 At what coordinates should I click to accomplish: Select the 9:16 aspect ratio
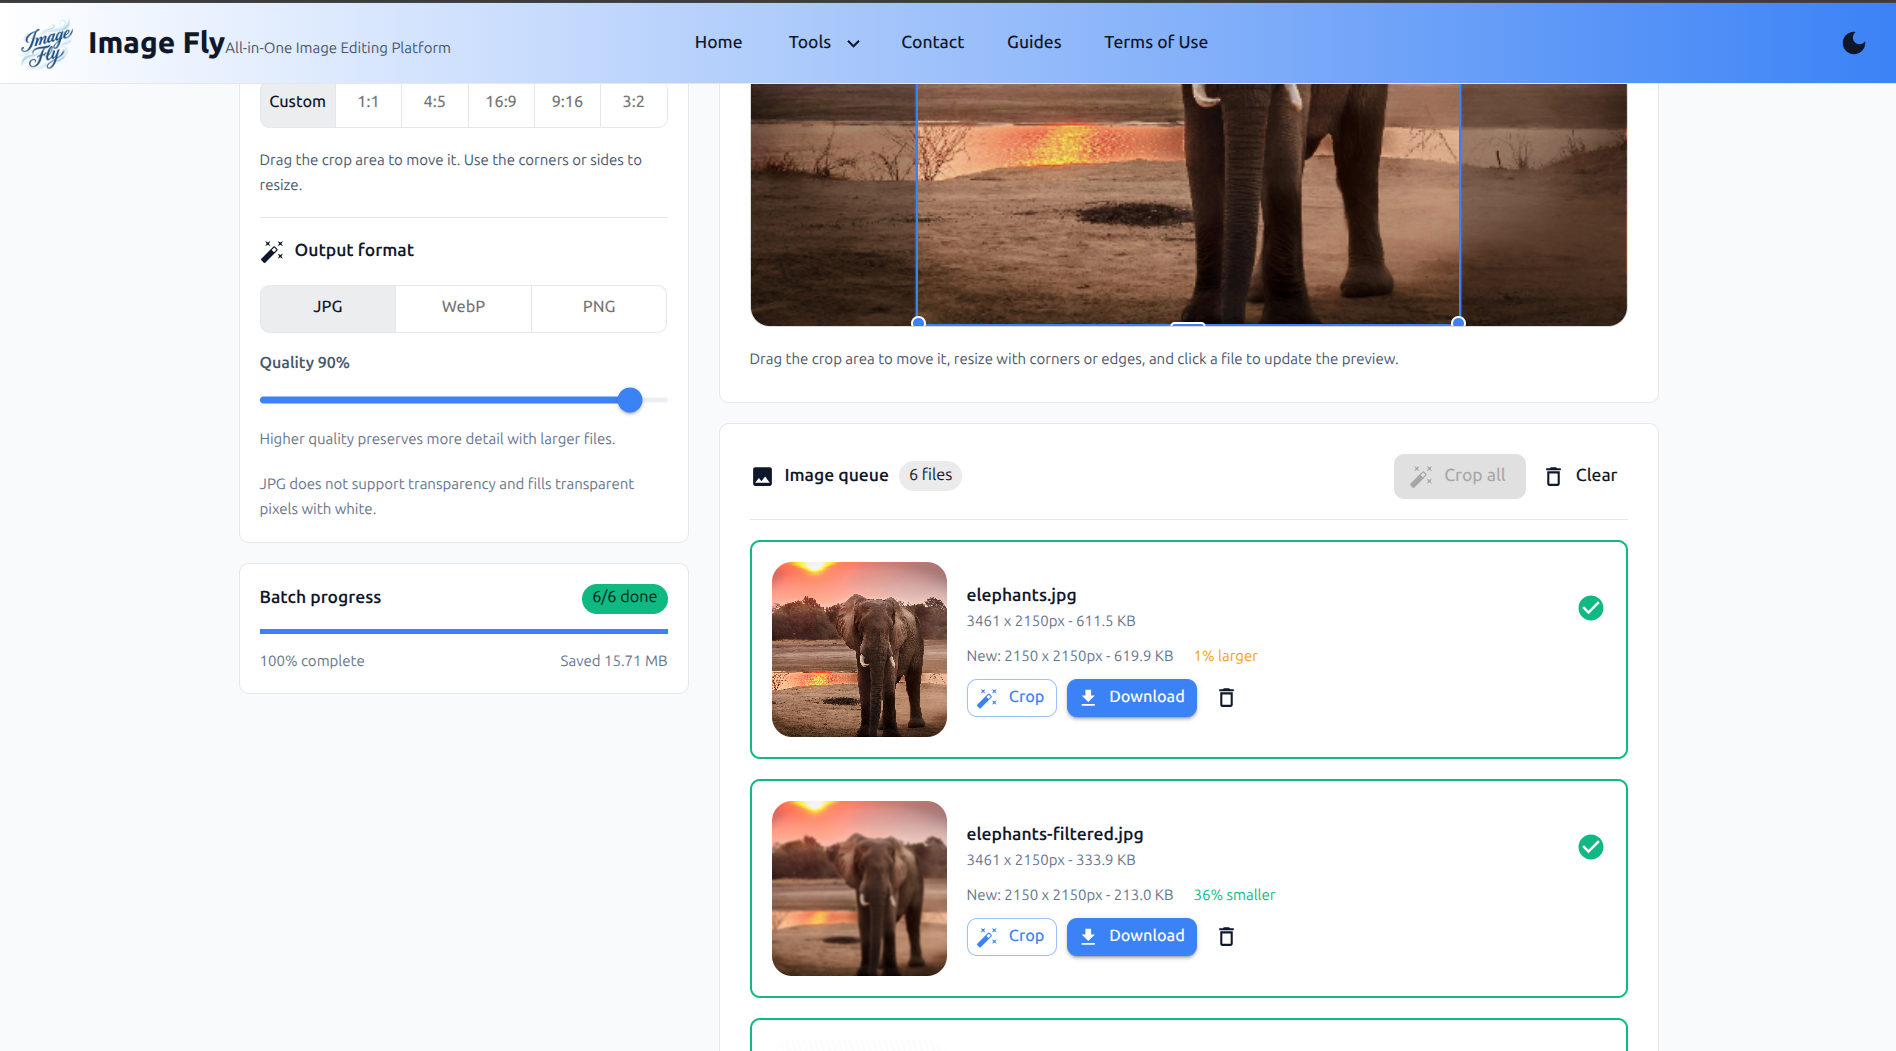pyautogui.click(x=567, y=101)
